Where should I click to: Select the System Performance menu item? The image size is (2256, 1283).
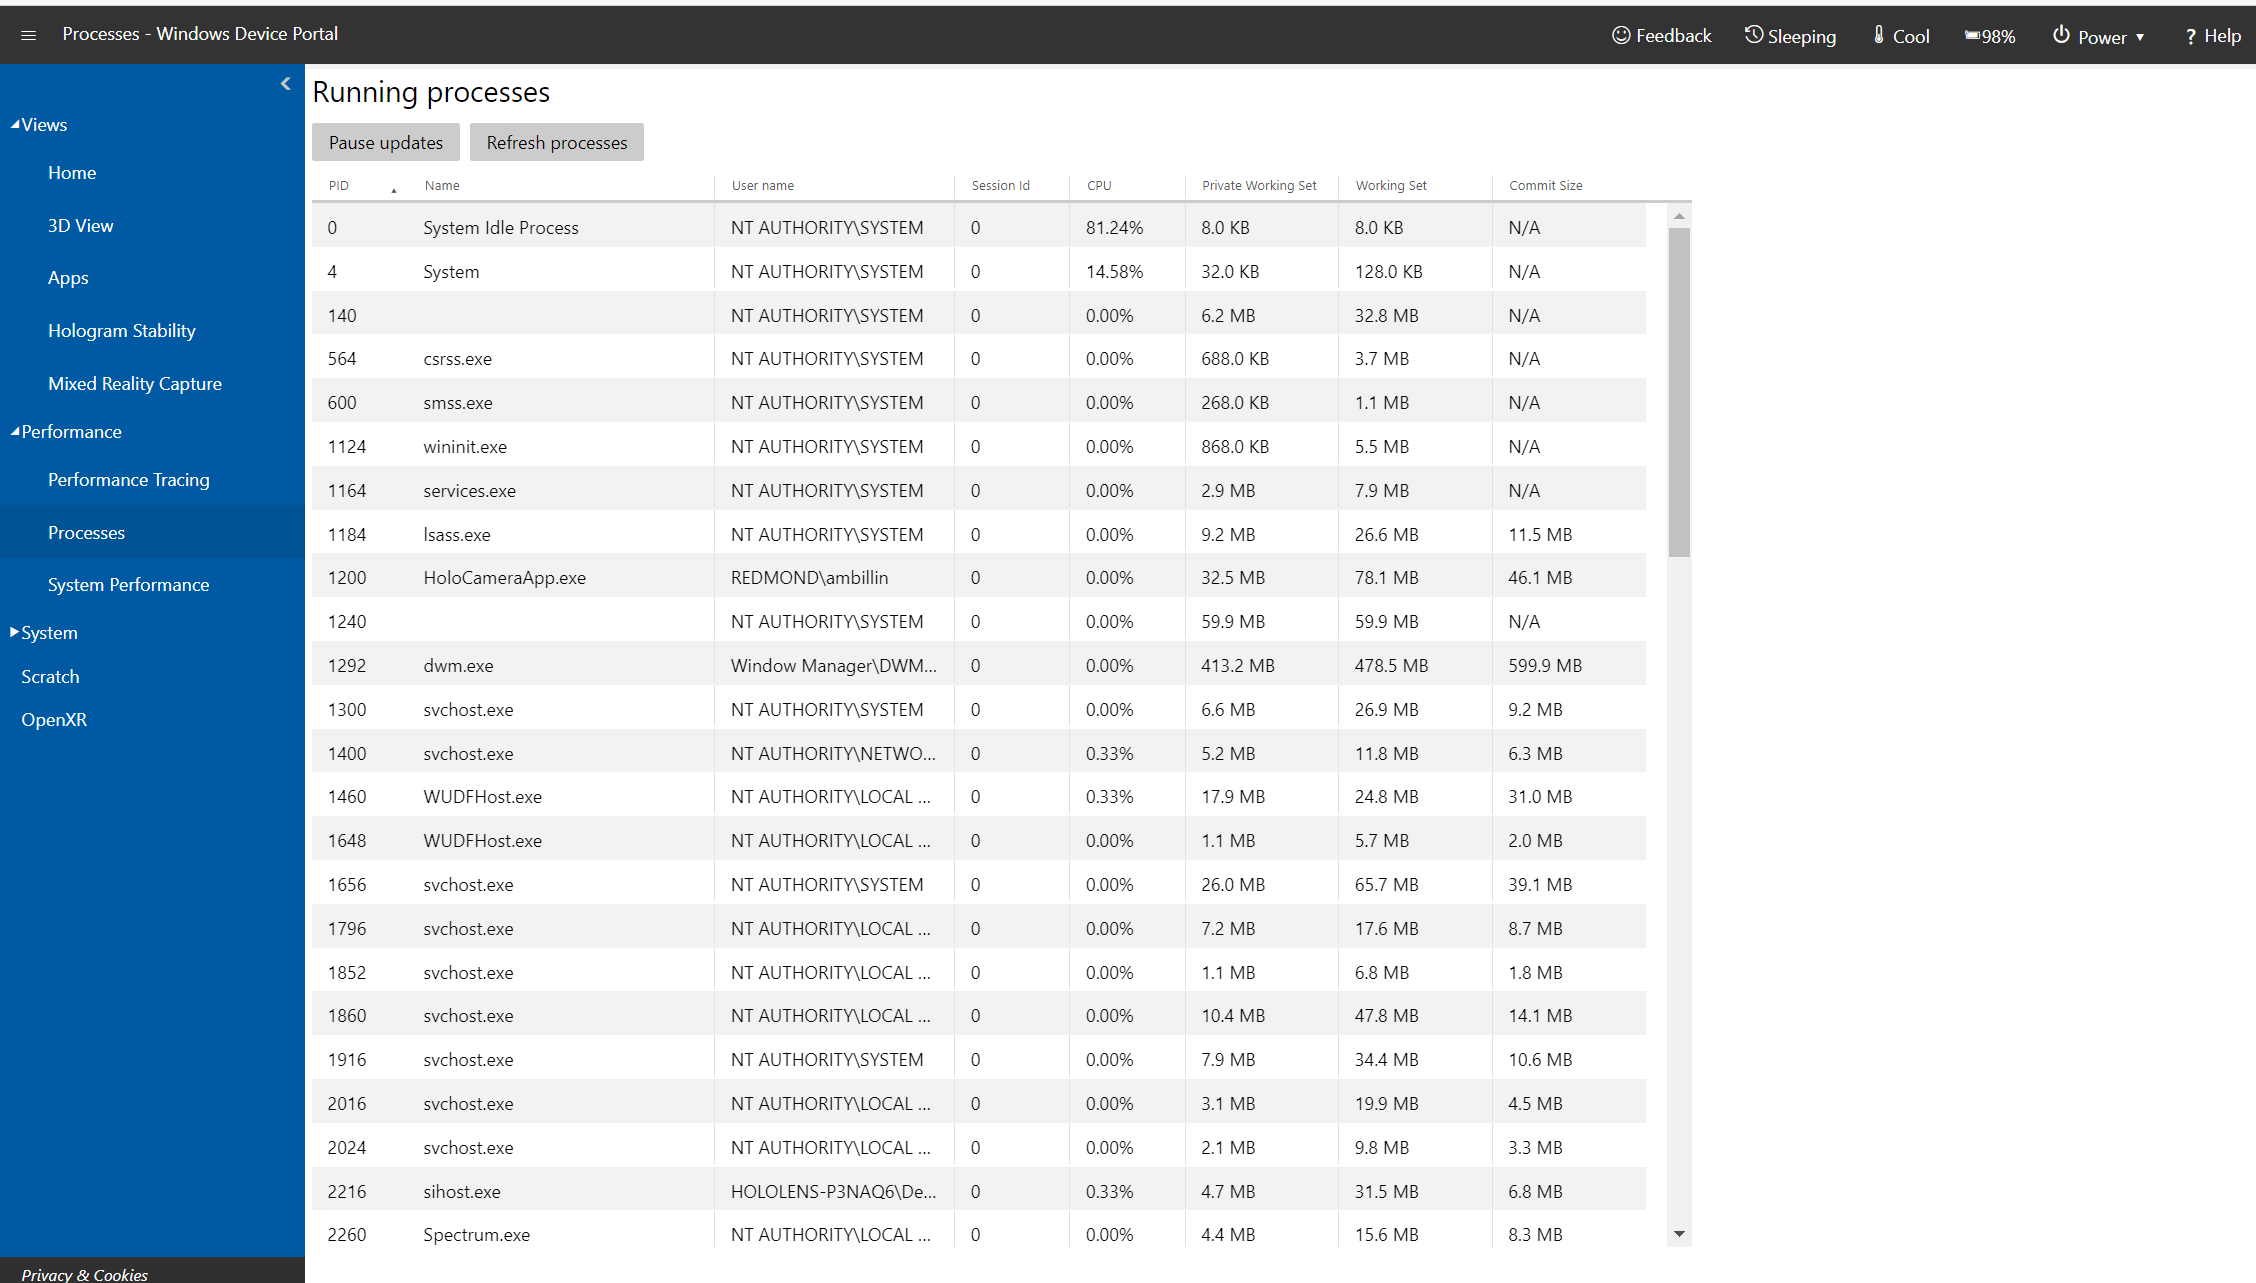[x=127, y=584]
